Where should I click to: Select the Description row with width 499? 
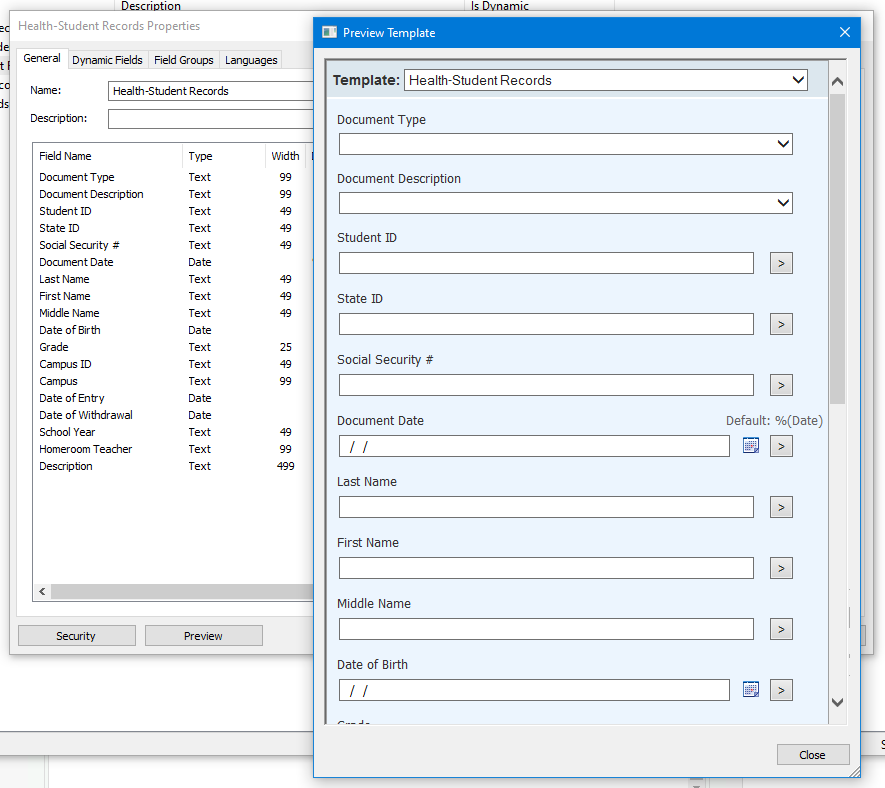pos(172,466)
